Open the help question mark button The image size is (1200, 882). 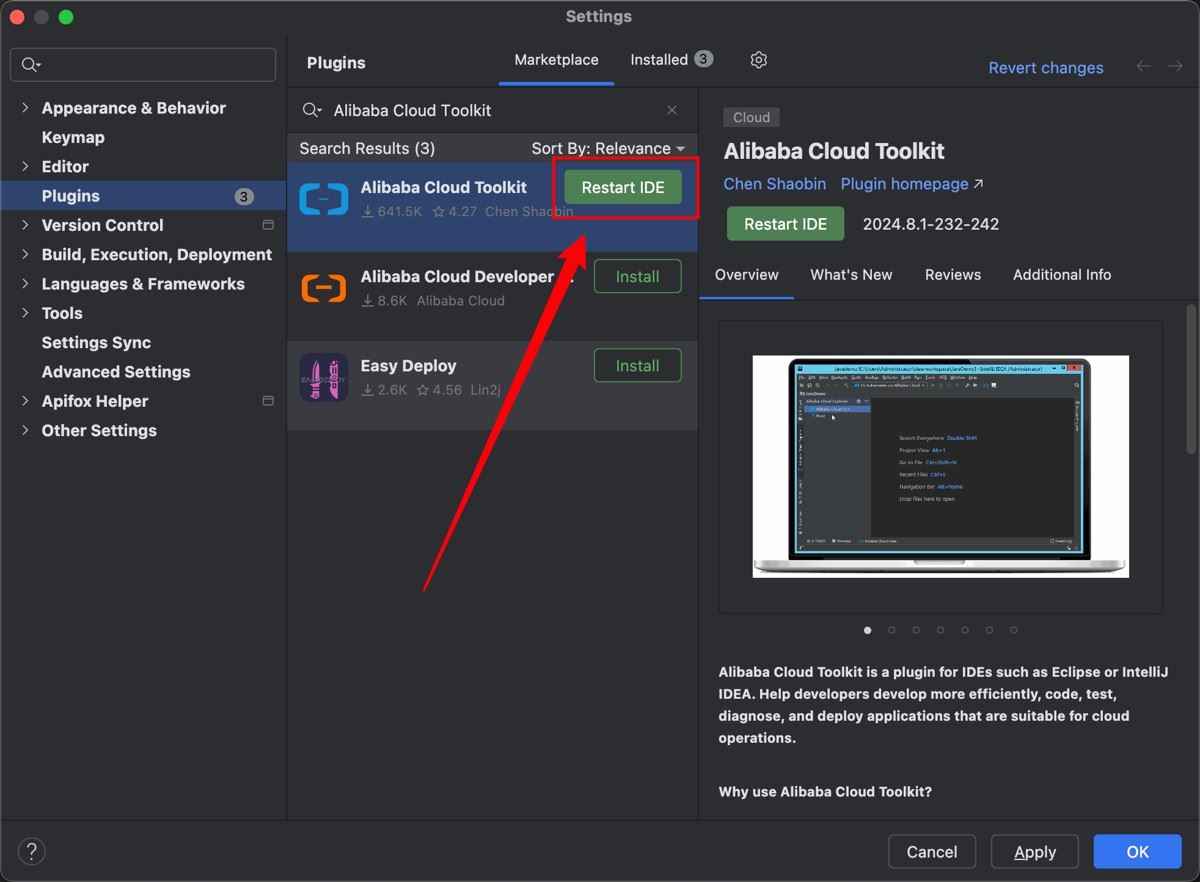pyautogui.click(x=32, y=851)
